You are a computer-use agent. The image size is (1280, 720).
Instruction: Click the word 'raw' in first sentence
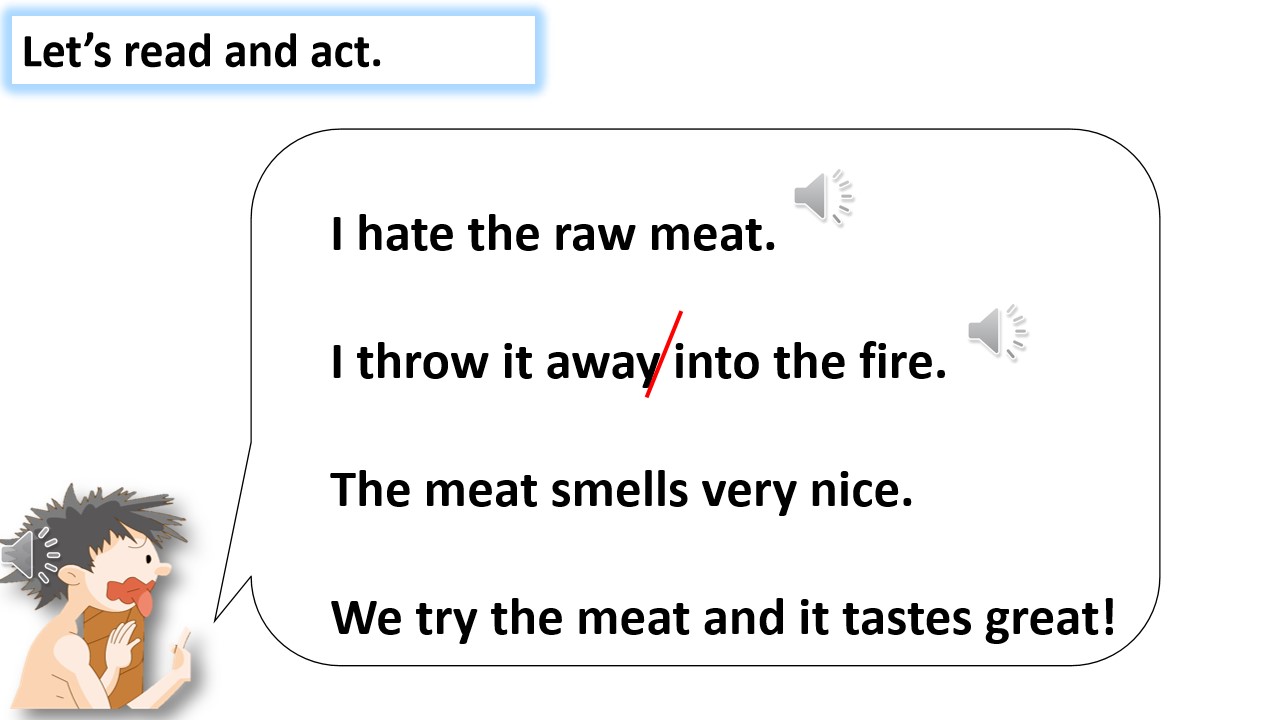point(593,235)
